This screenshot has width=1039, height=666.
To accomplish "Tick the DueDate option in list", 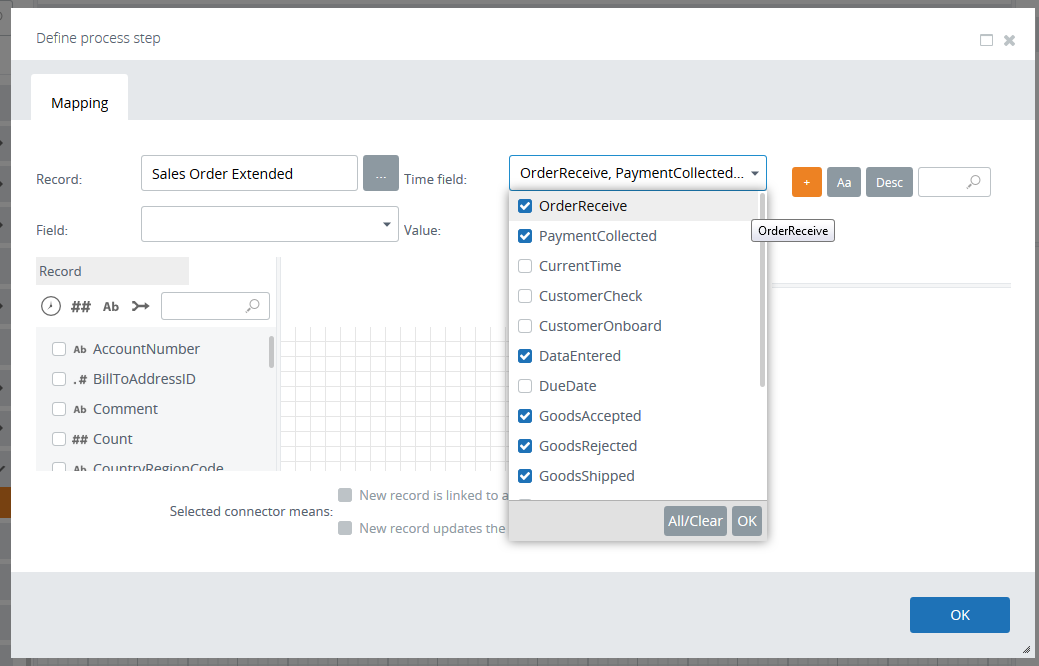I will click(525, 386).
